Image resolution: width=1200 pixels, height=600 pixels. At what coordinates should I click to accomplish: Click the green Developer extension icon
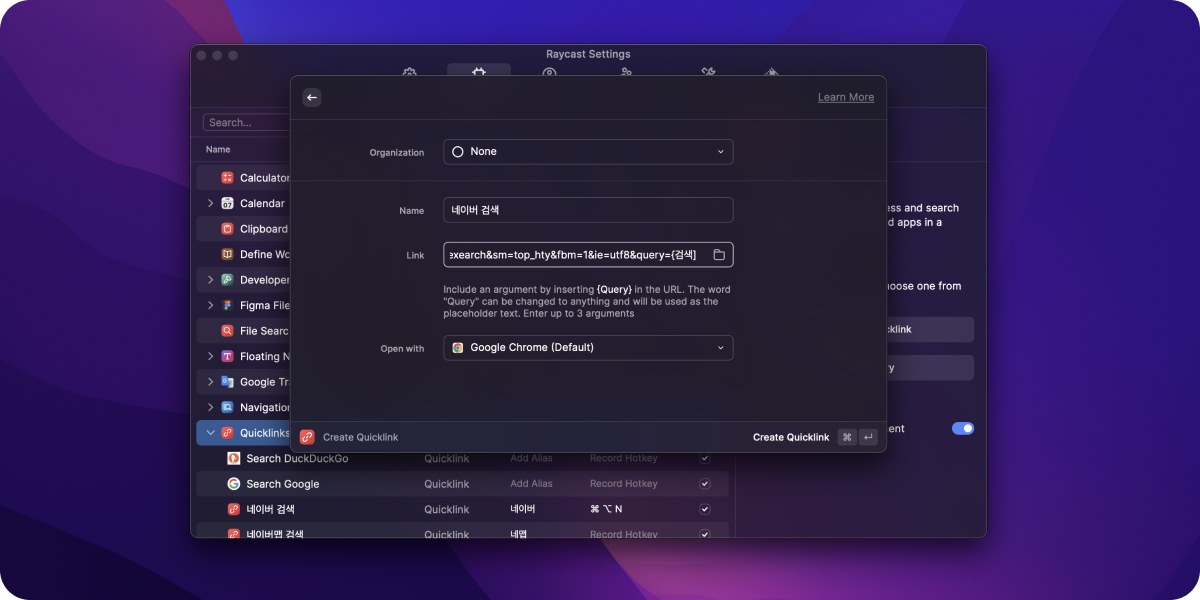[227, 280]
